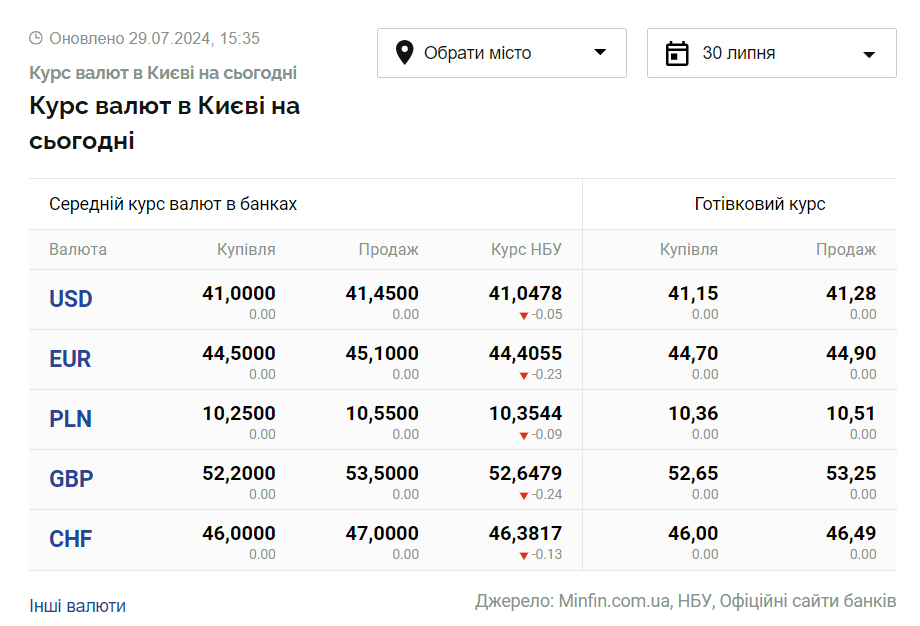
Task: Click the red down arrow in the PLN row
Action: pyautogui.click(x=523, y=435)
